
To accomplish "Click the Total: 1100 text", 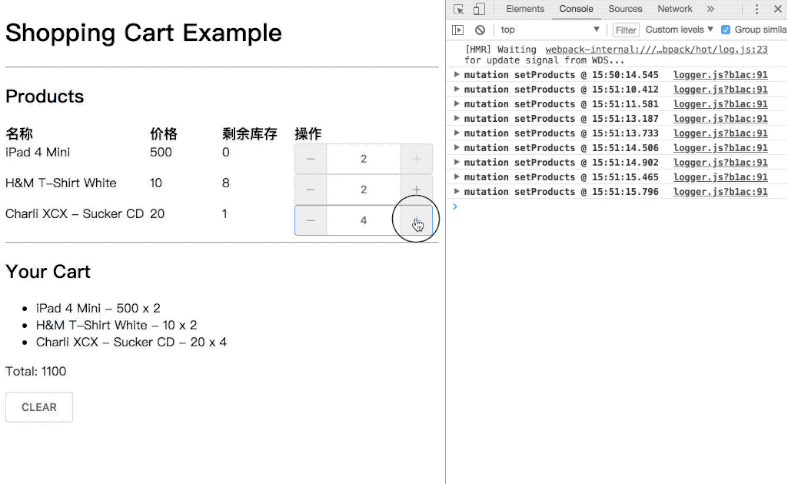I will [x=36, y=371].
